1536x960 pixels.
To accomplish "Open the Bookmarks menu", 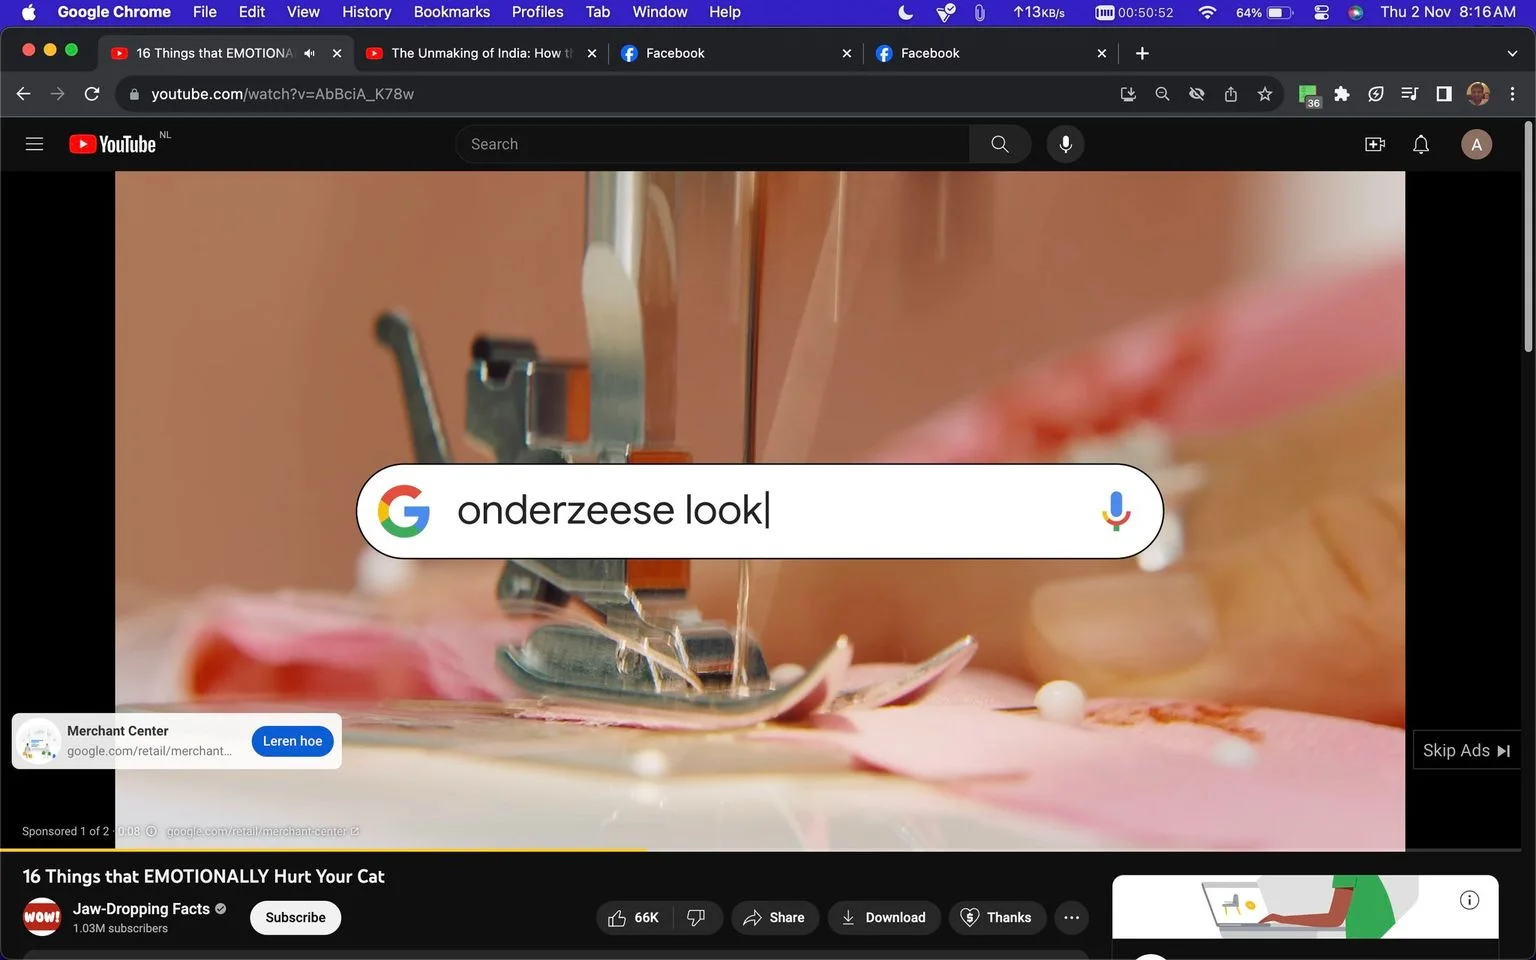I will (x=452, y=12).
